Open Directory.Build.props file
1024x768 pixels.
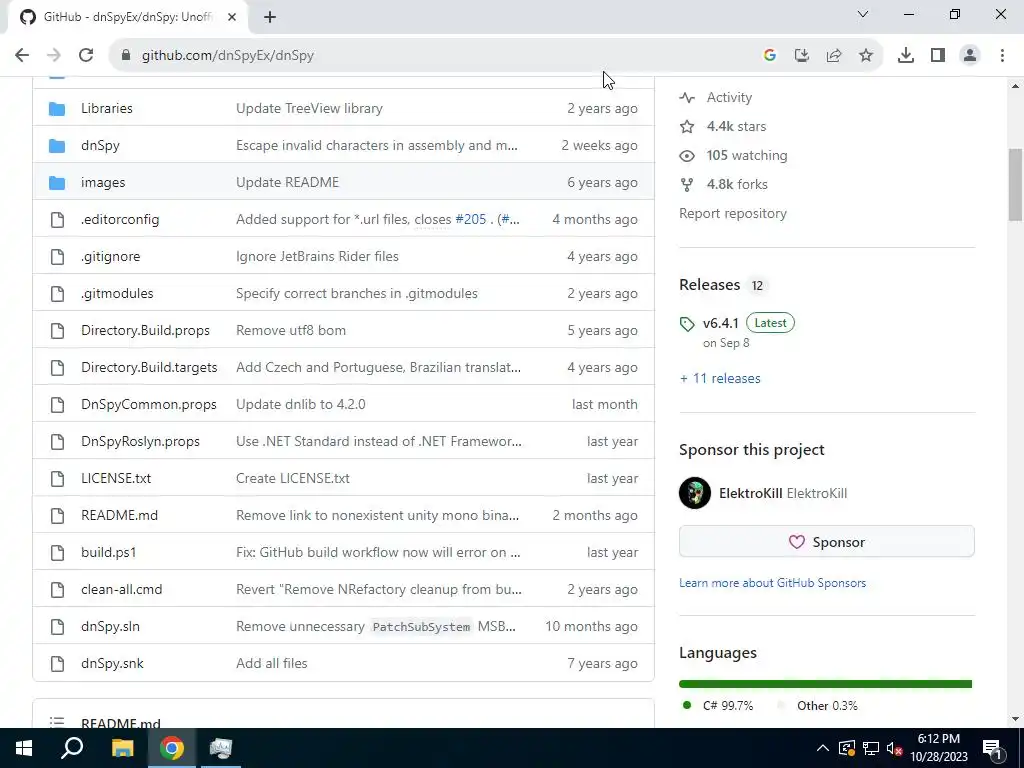coord(145,330)
